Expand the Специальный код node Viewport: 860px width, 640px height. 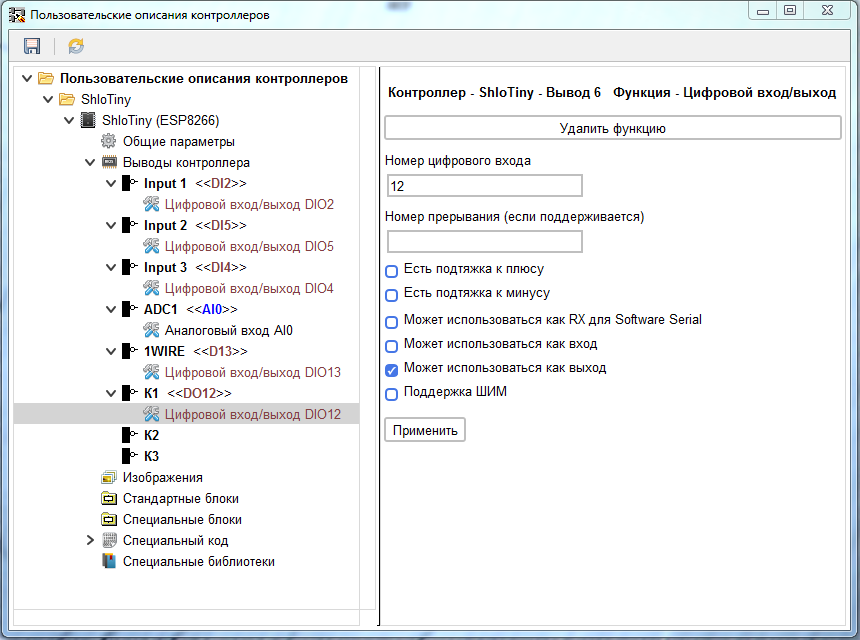click(90, 540)
